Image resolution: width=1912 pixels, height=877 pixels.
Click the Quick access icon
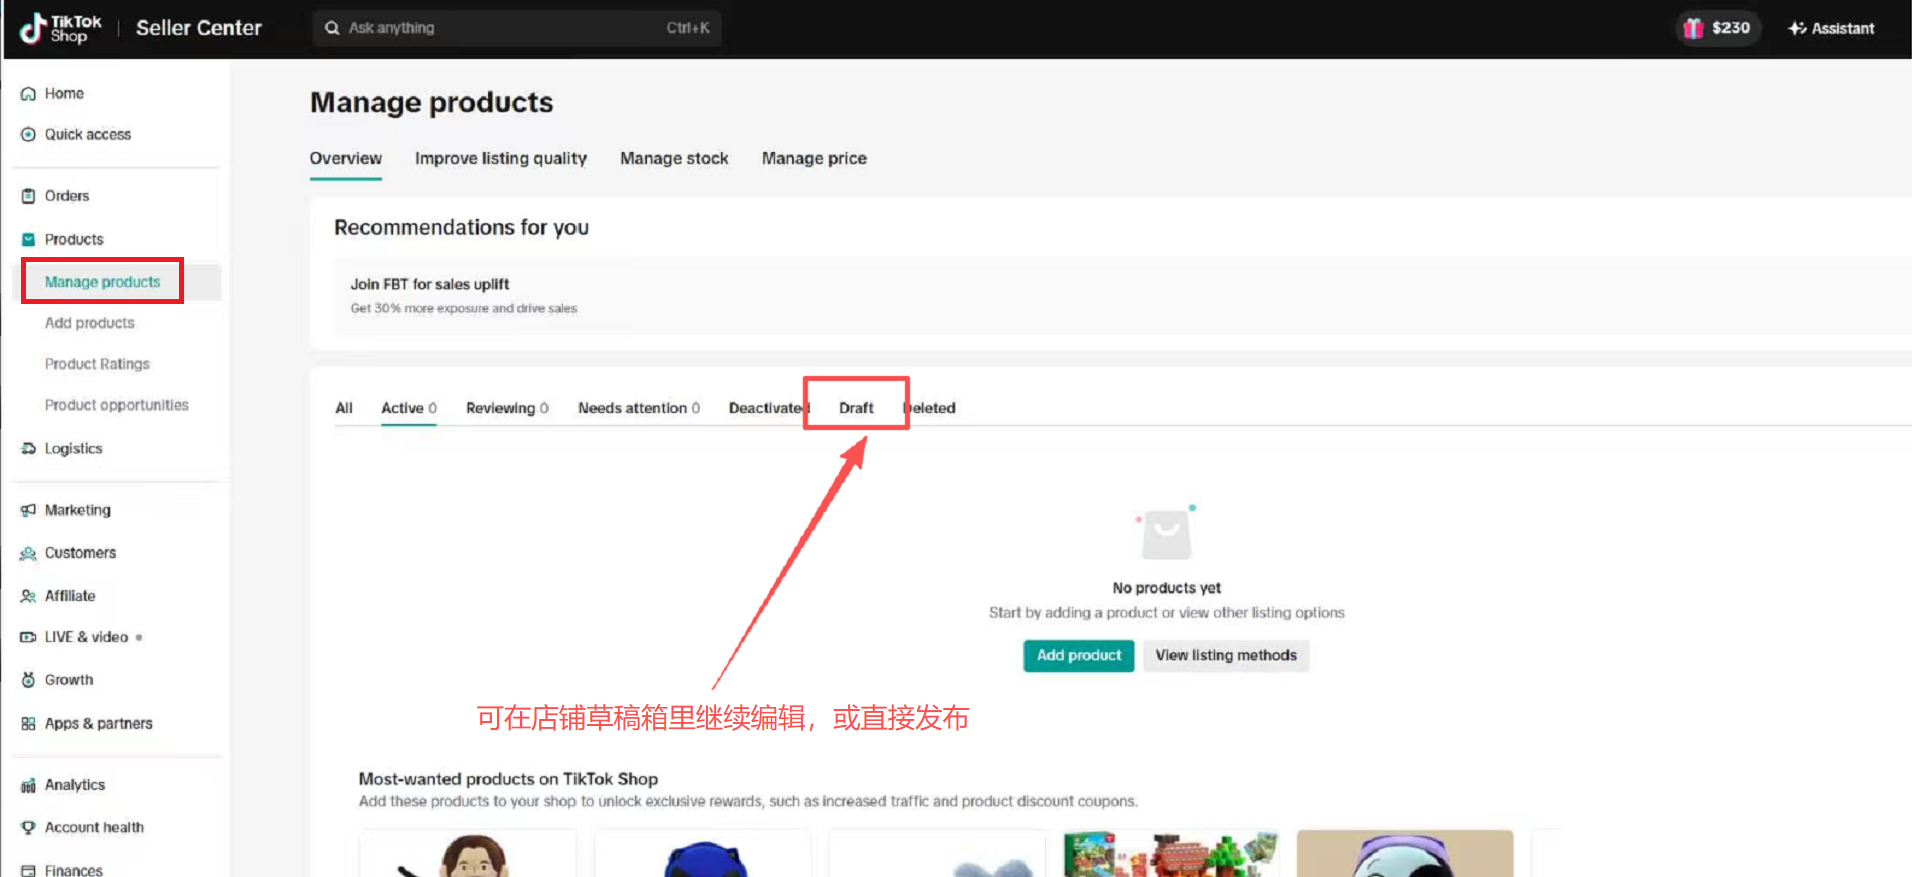coord(28,135)
